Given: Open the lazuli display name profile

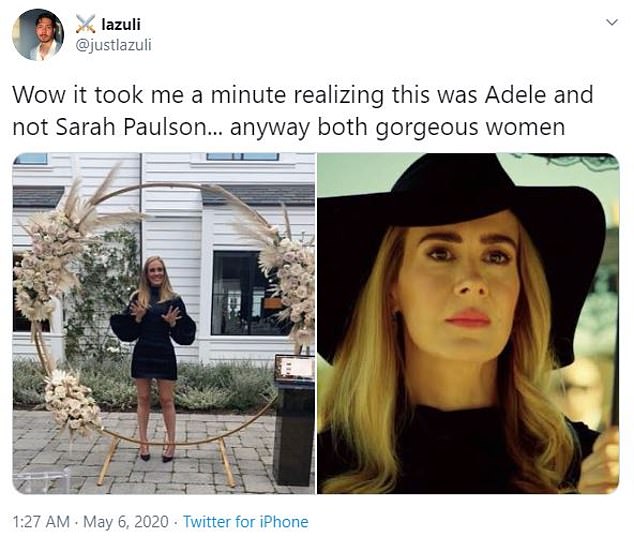Looking at the screenshot, I should (121, 24).
